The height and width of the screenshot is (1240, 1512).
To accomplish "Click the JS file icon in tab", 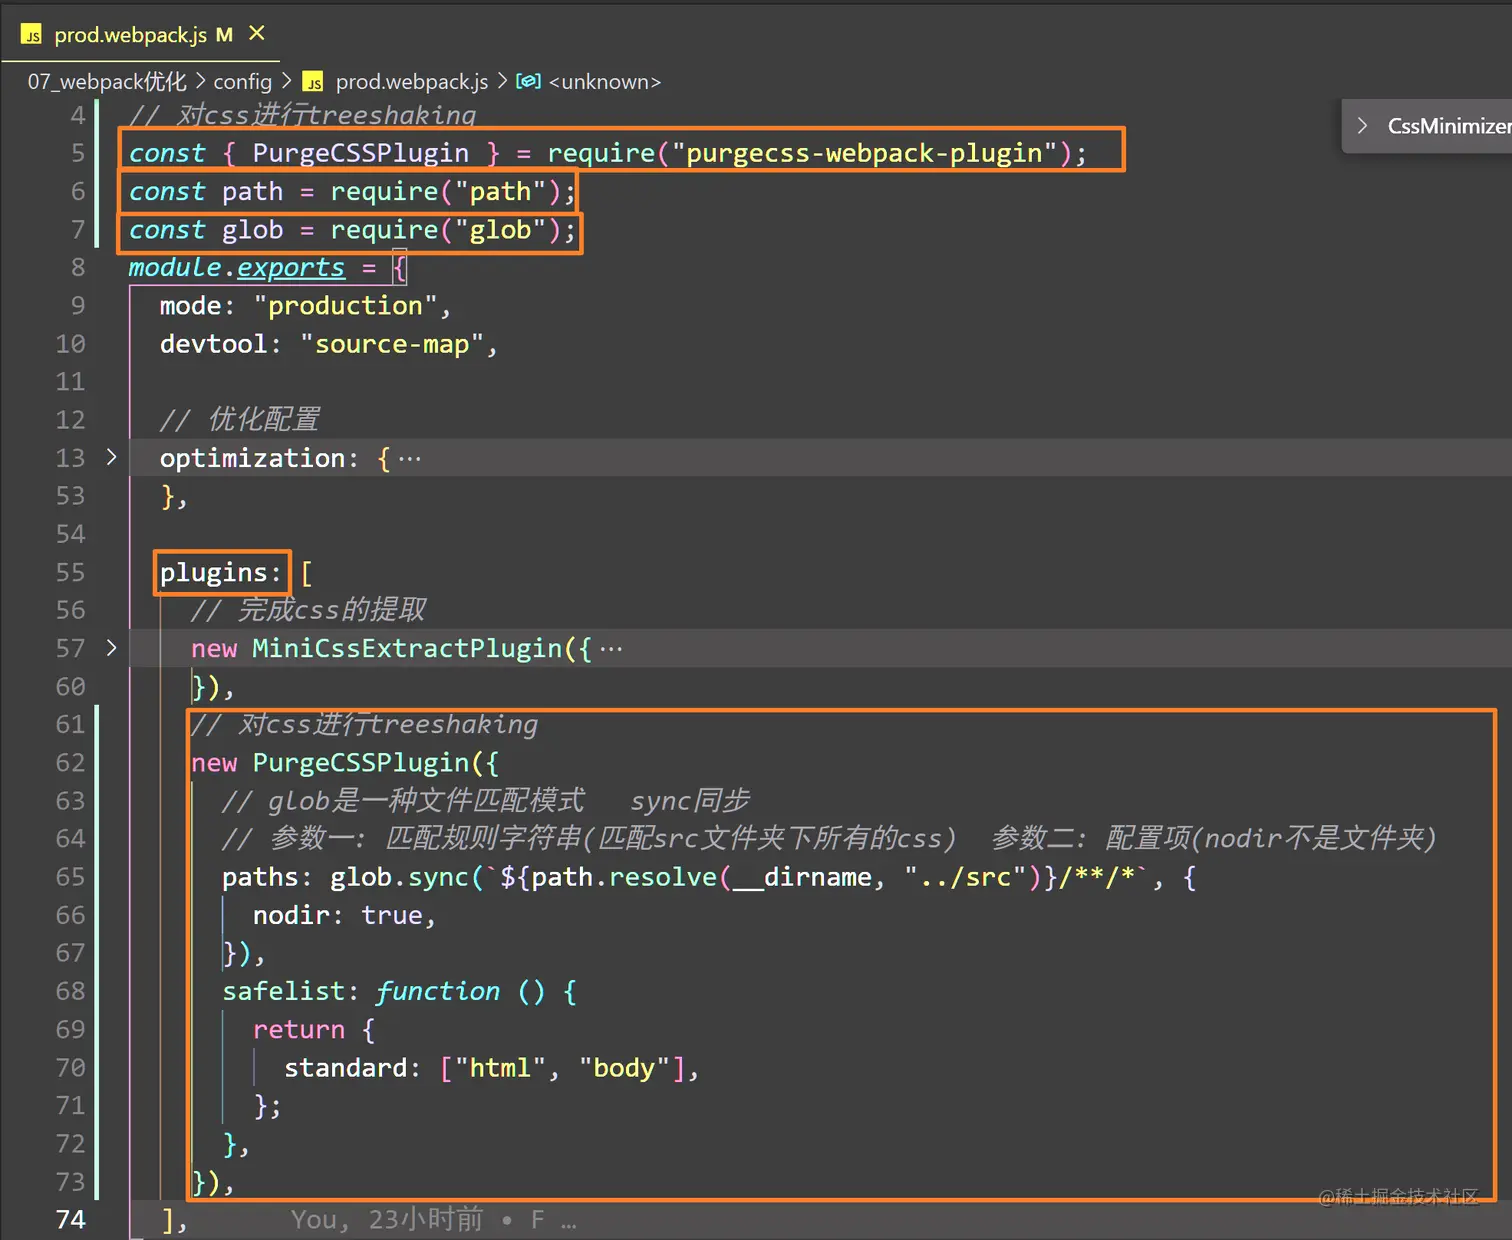I will pos(31,35).
